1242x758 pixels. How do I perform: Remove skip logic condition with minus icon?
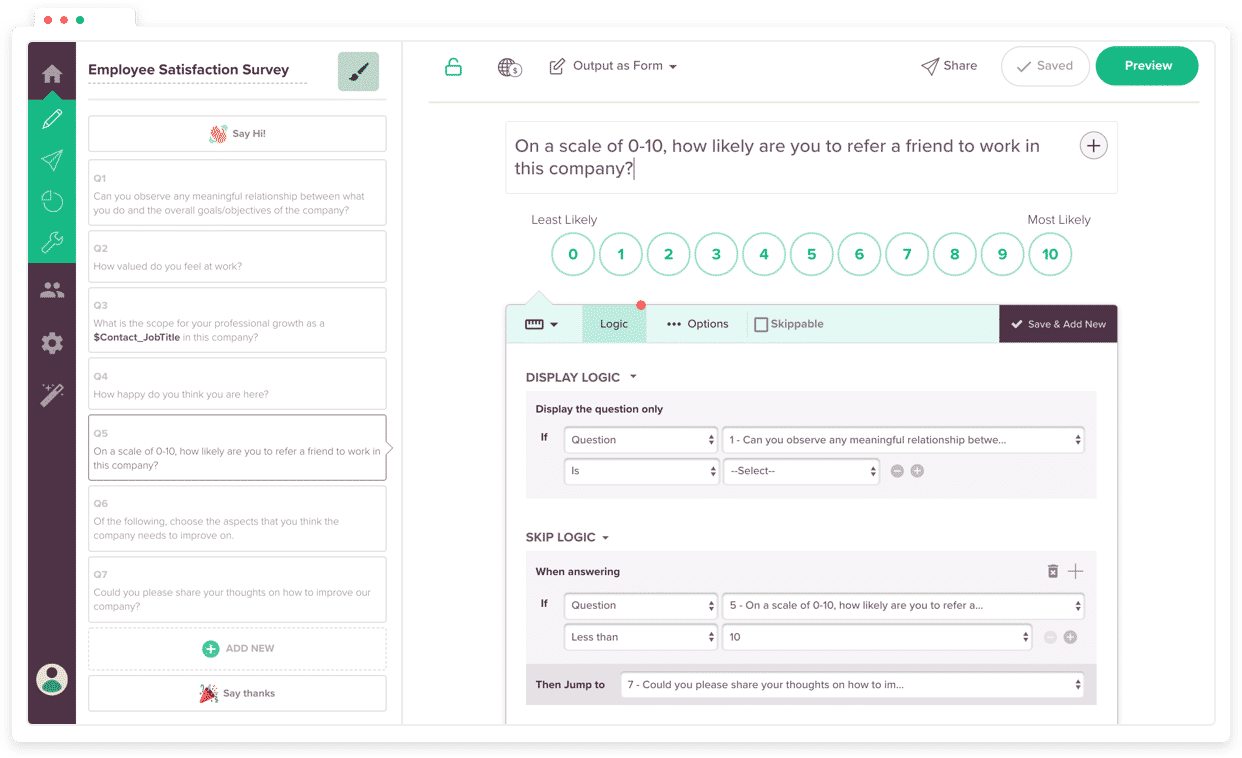tap(1050, 637)
